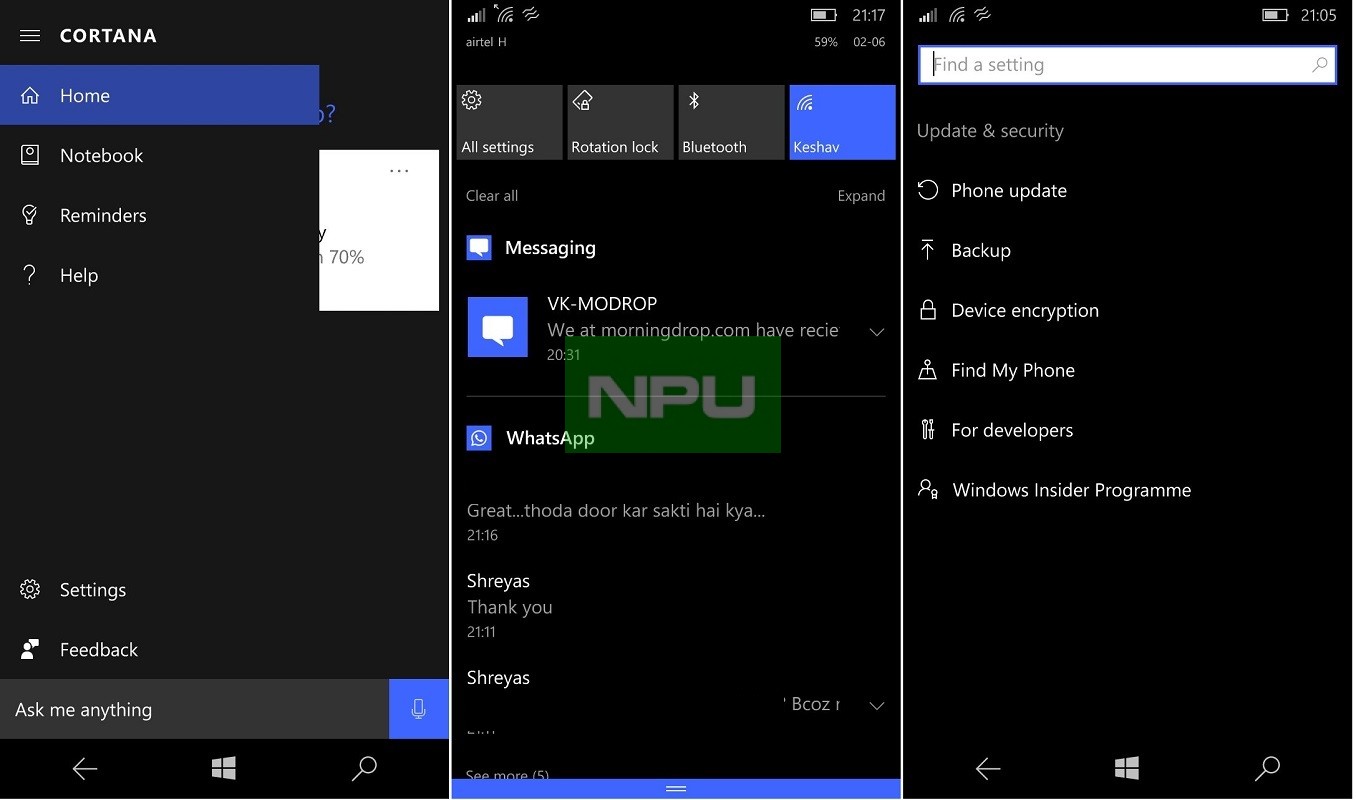Tap the Keshav Wi-Fi quick action tile
1356x800 pixels.
tap(841, 122)
